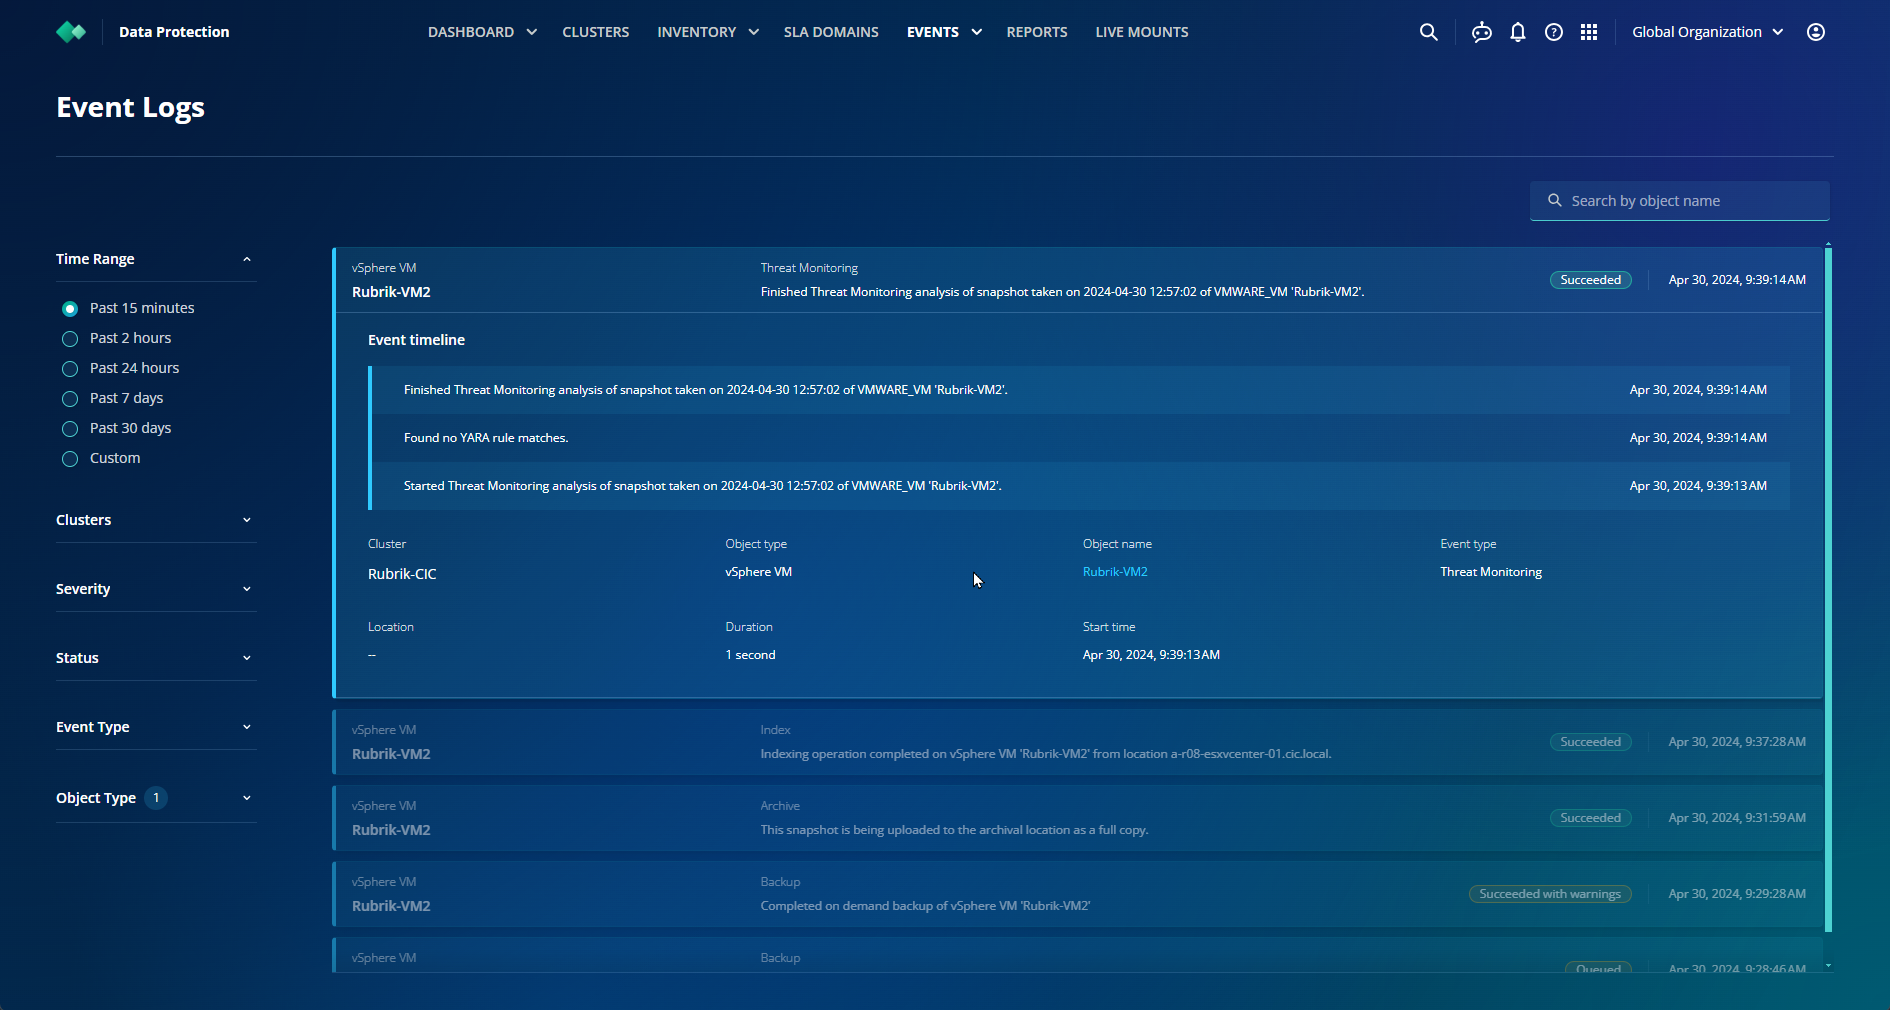Click the Rubrik-CIC cluster value

tap(402, 574)
